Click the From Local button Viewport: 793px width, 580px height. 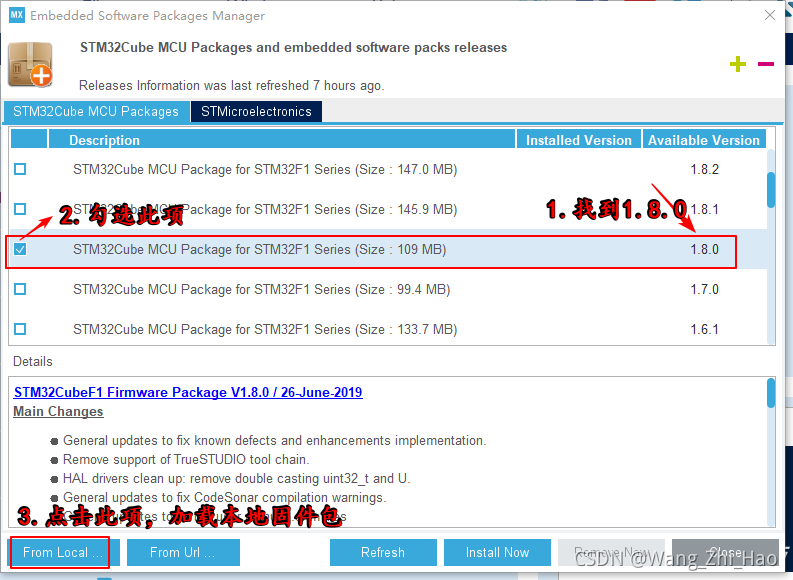[64, 552]
